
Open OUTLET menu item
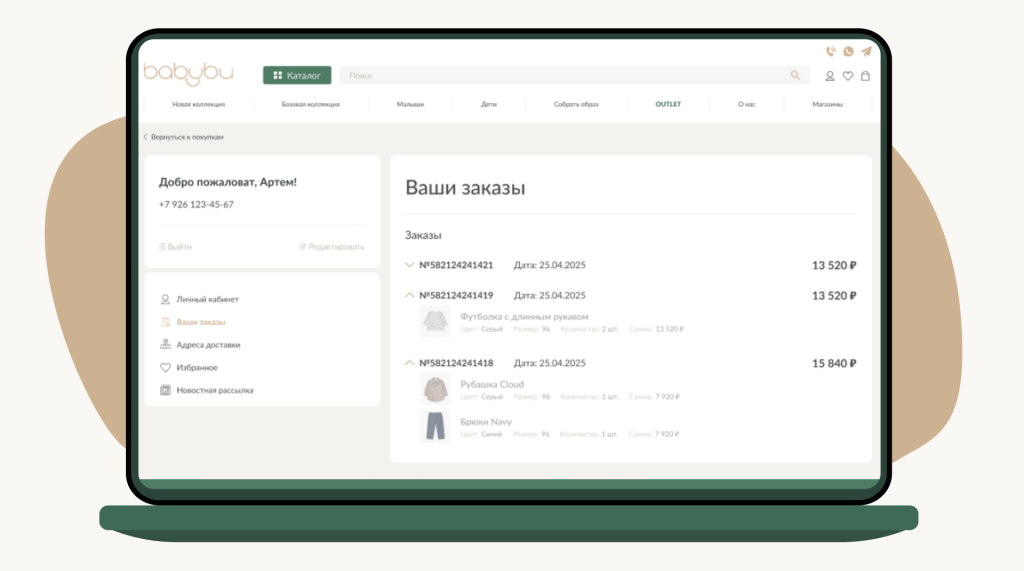pyautogui.click(x=668, y=105)
